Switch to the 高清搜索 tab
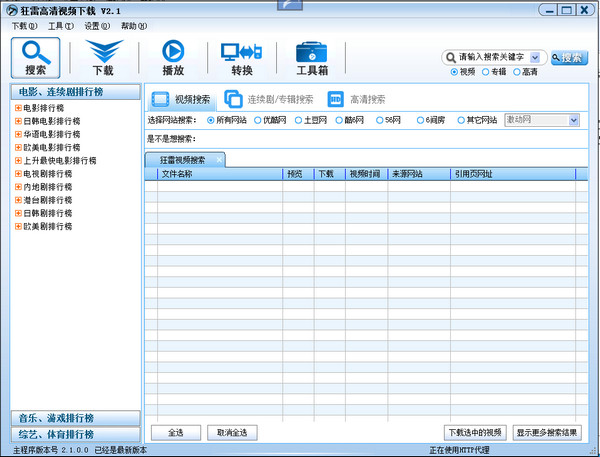 (357, 100)
